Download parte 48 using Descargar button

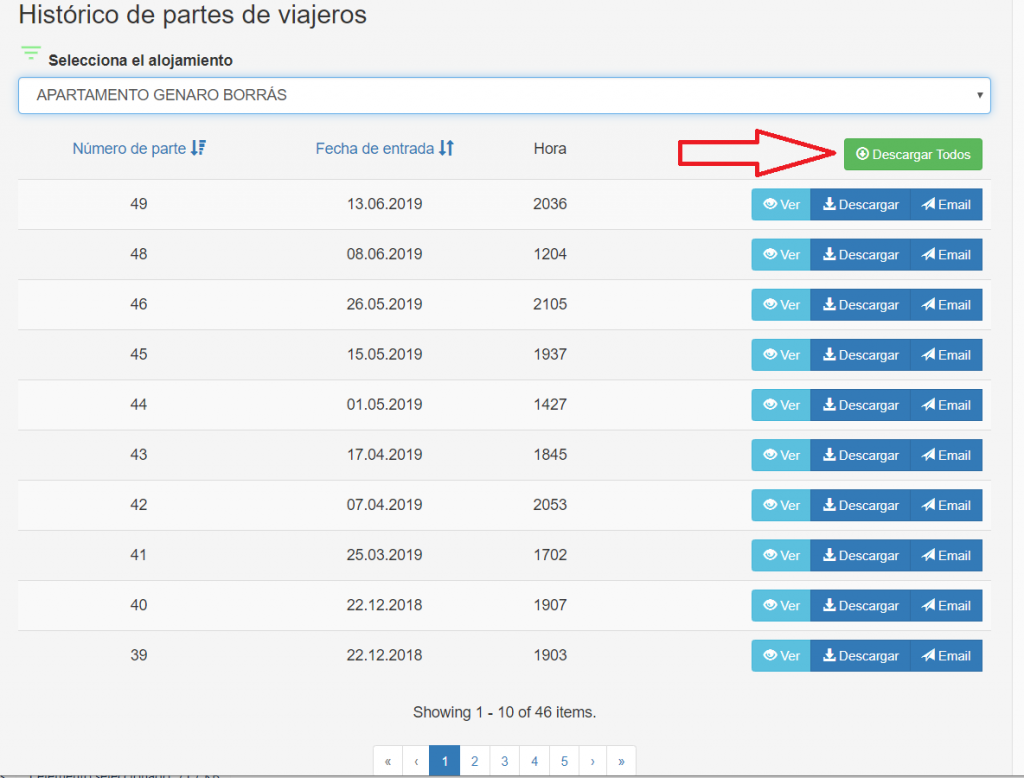pyautogui.click(x=860, y=255)
